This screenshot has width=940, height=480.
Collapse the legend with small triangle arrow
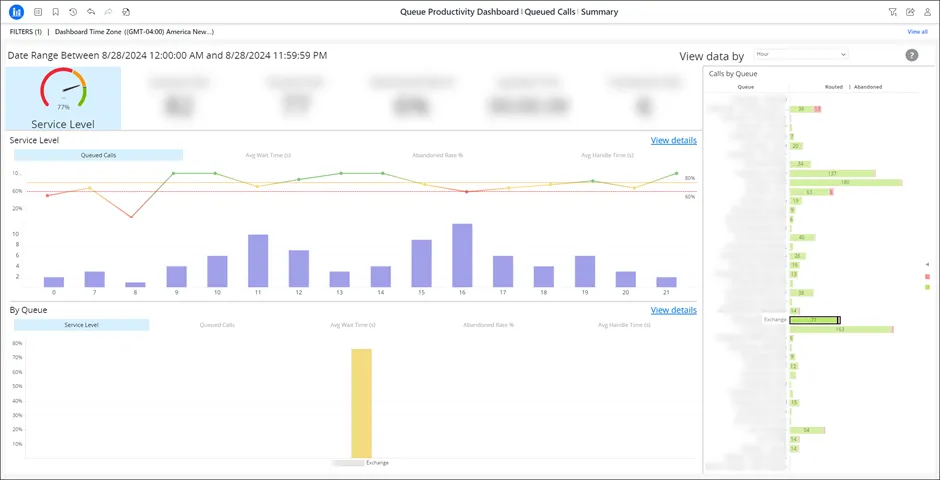click(x=927, y=264)
